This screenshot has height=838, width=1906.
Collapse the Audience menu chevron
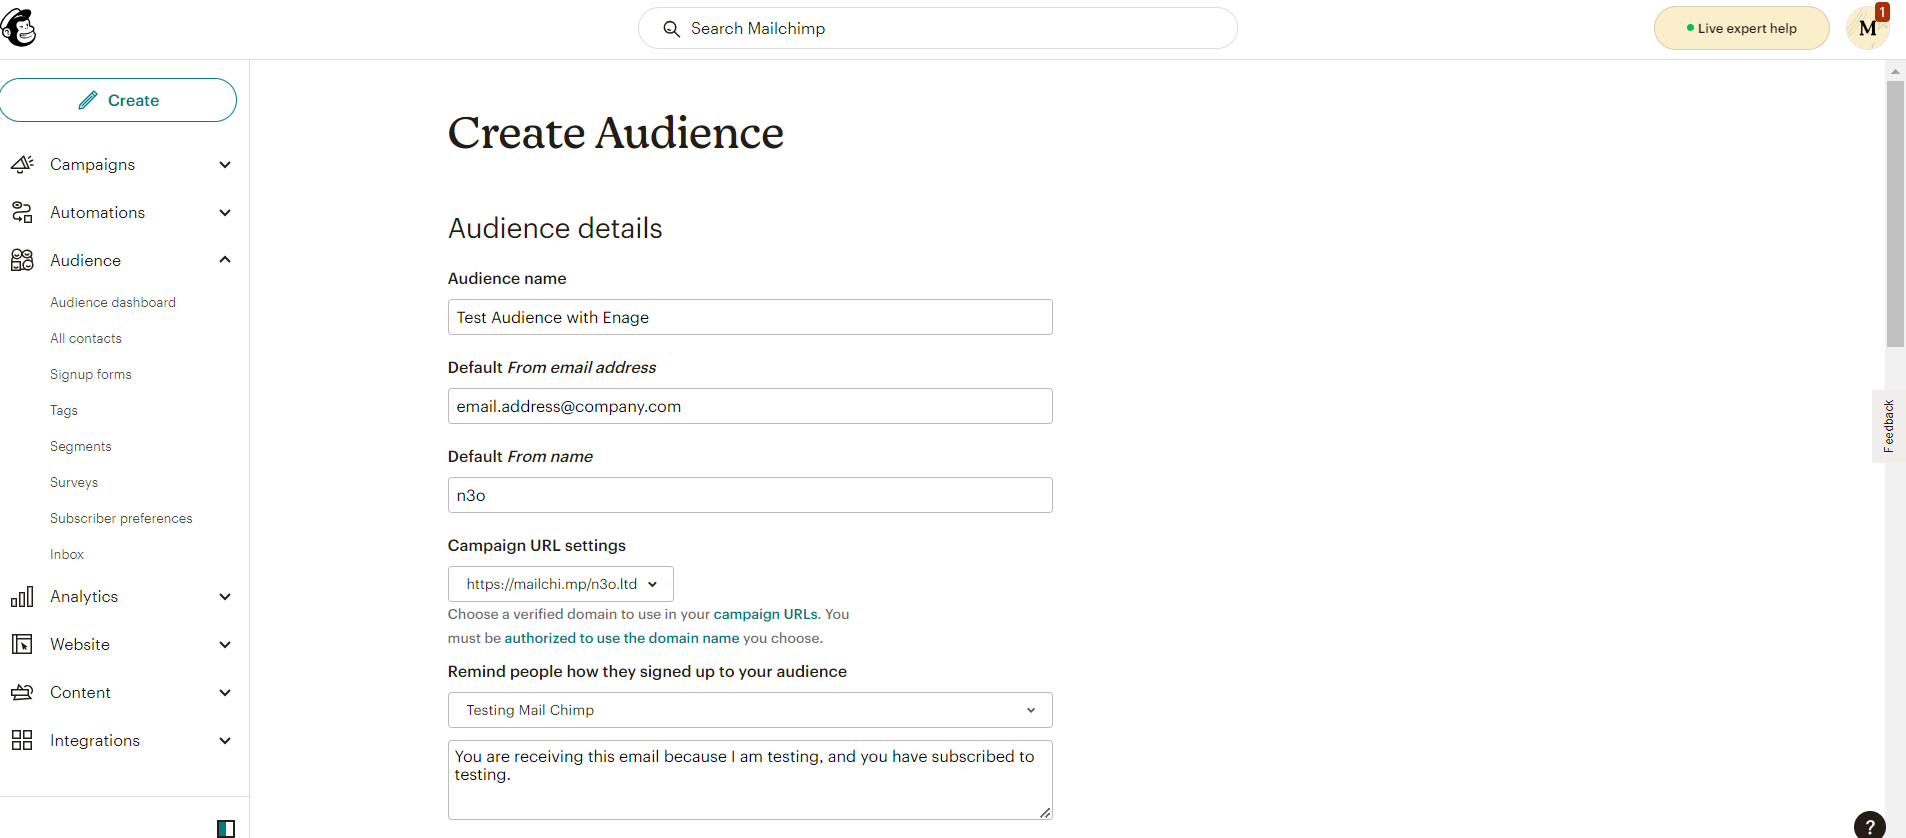click(225, 260)
